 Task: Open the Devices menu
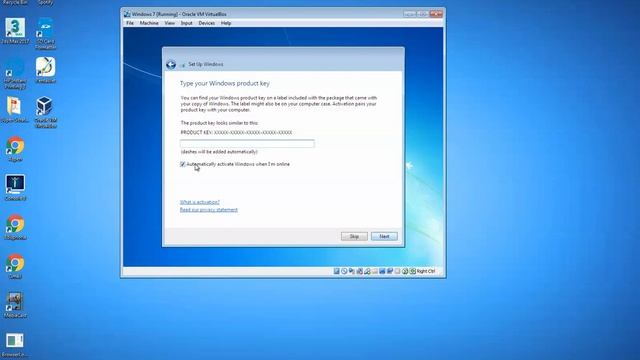207,23
